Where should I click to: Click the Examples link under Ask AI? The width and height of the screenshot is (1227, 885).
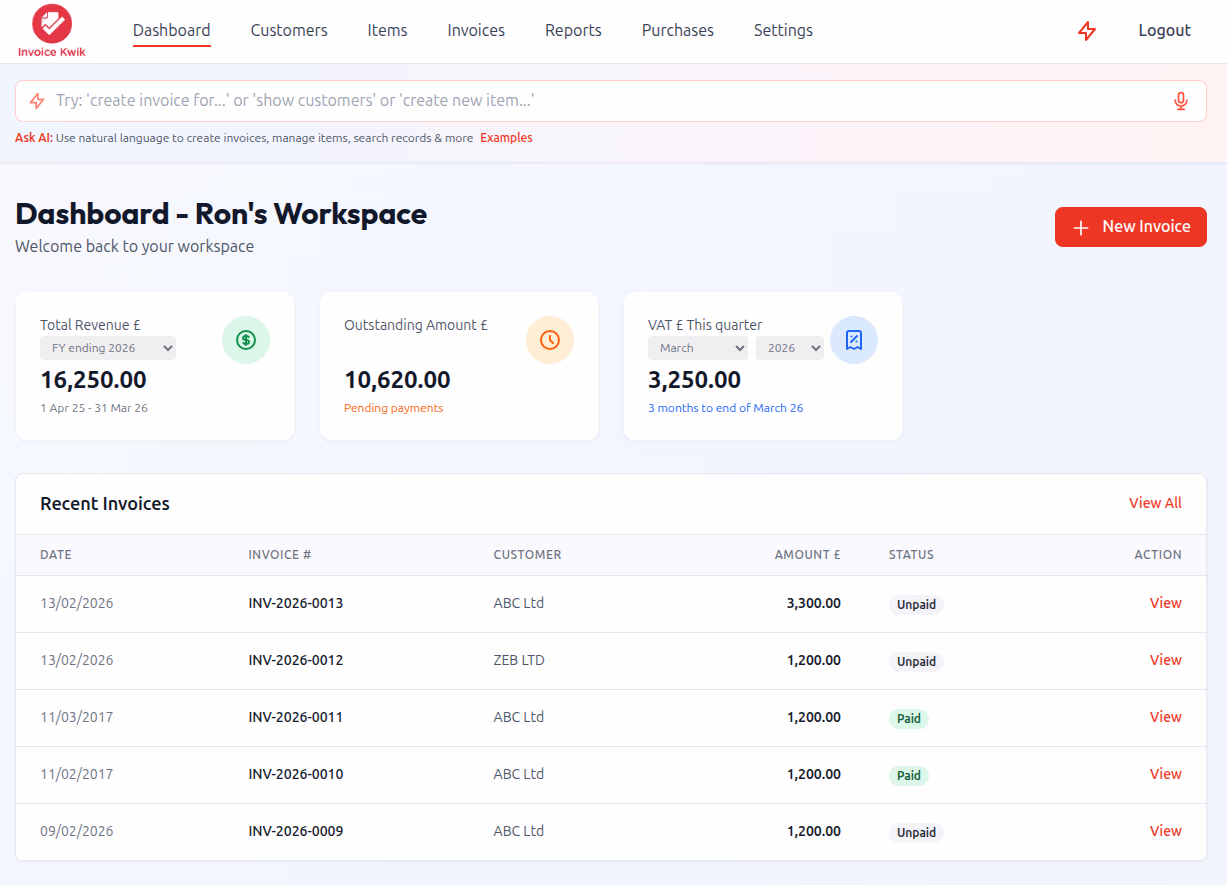(x=506, y=138)
